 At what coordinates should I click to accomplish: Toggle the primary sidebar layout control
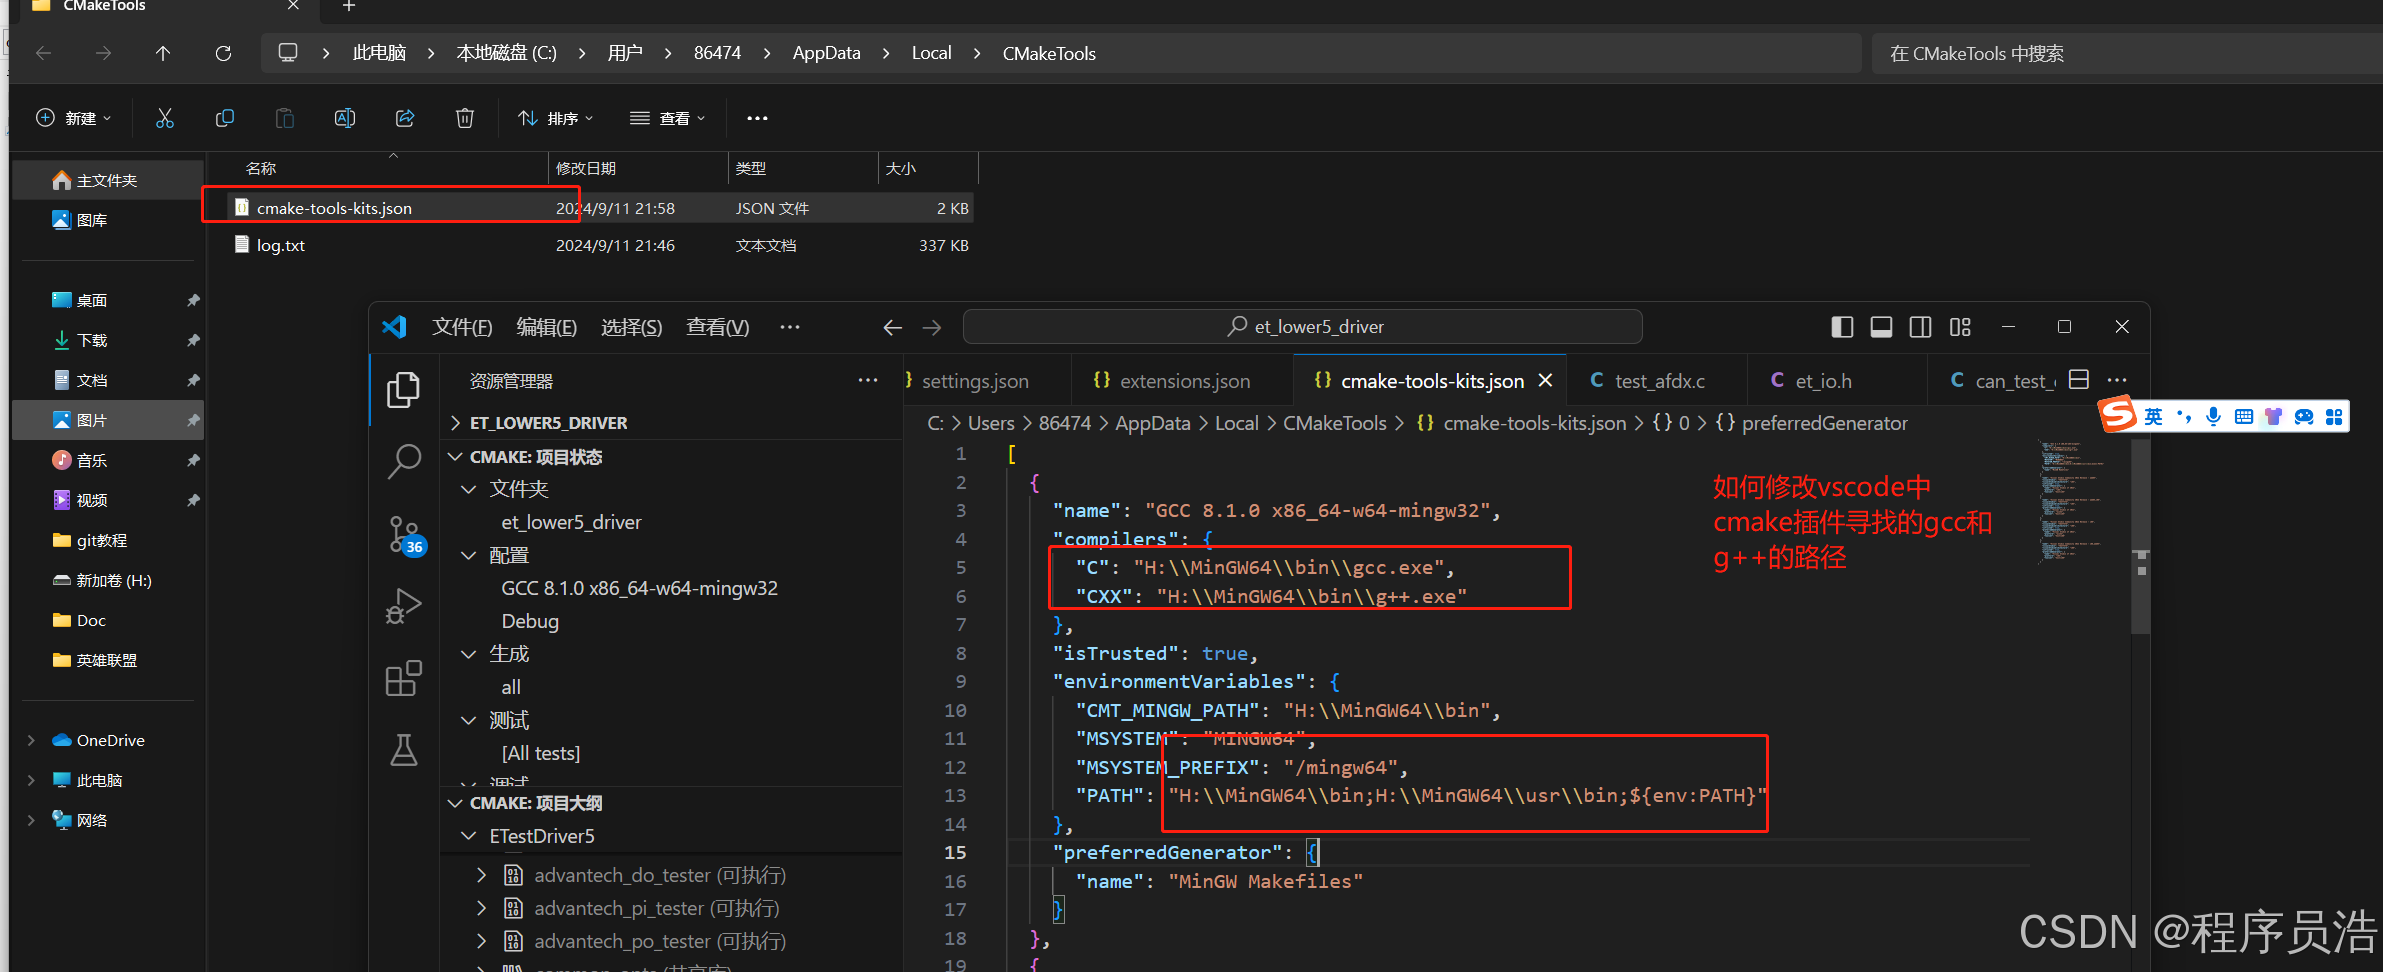pos(1841,326)
